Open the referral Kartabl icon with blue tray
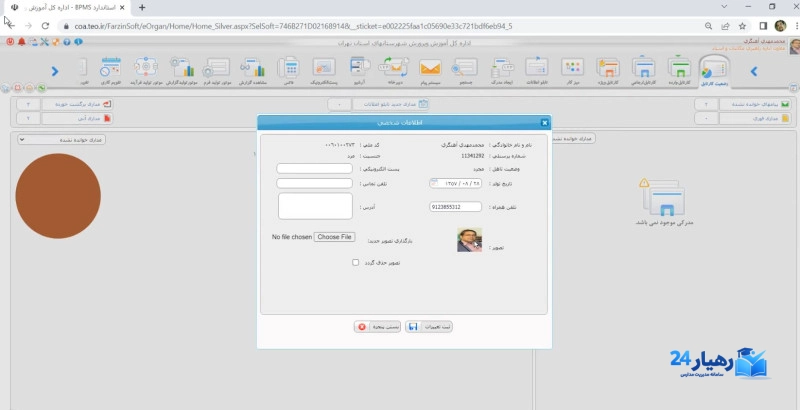 pyautogui.click(x=643, y=70)
